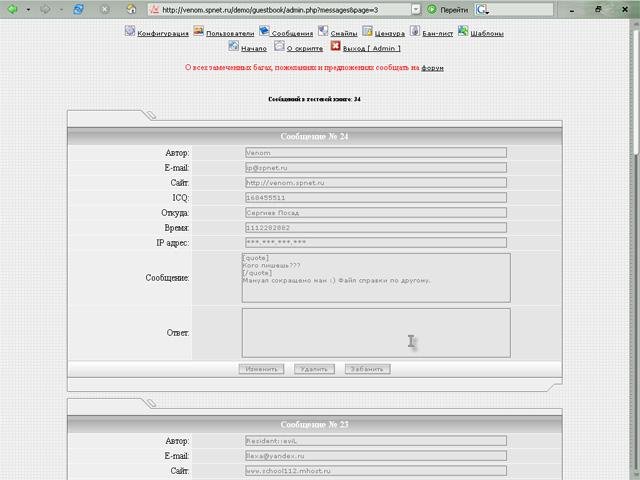Screen dimensions: 640x480
Task: Click the browser search box
Action: coord(522,9)
